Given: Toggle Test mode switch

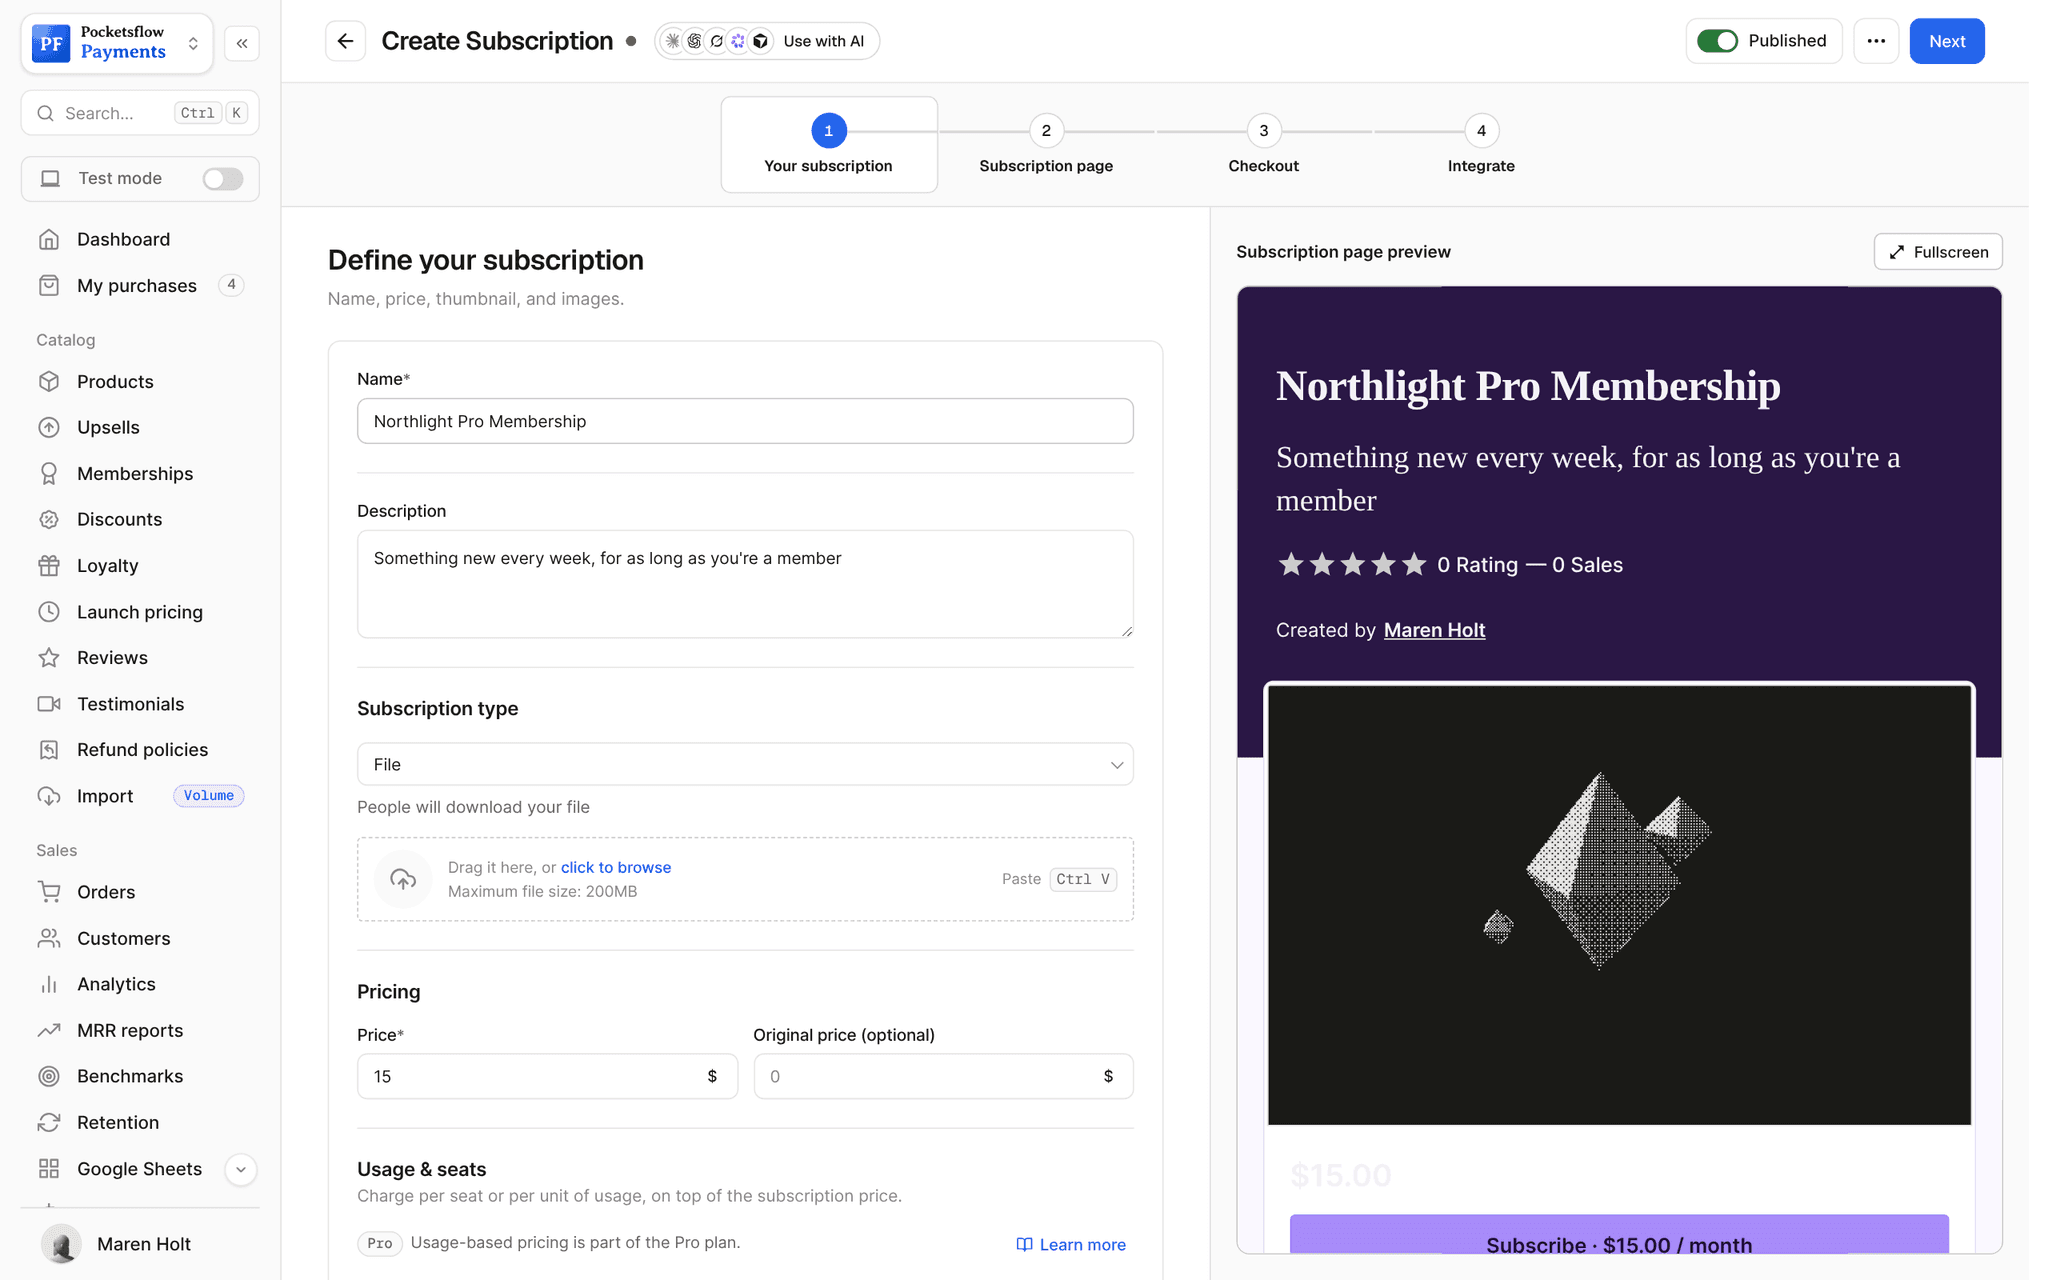Looking at the screenshot, I should pos(222,178).
